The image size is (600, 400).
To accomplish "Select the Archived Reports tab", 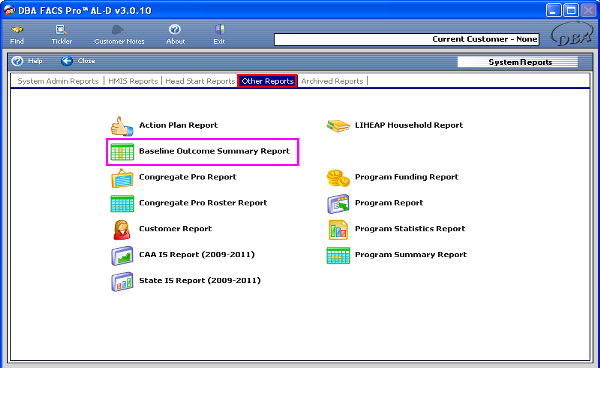I will click(332, 81).
